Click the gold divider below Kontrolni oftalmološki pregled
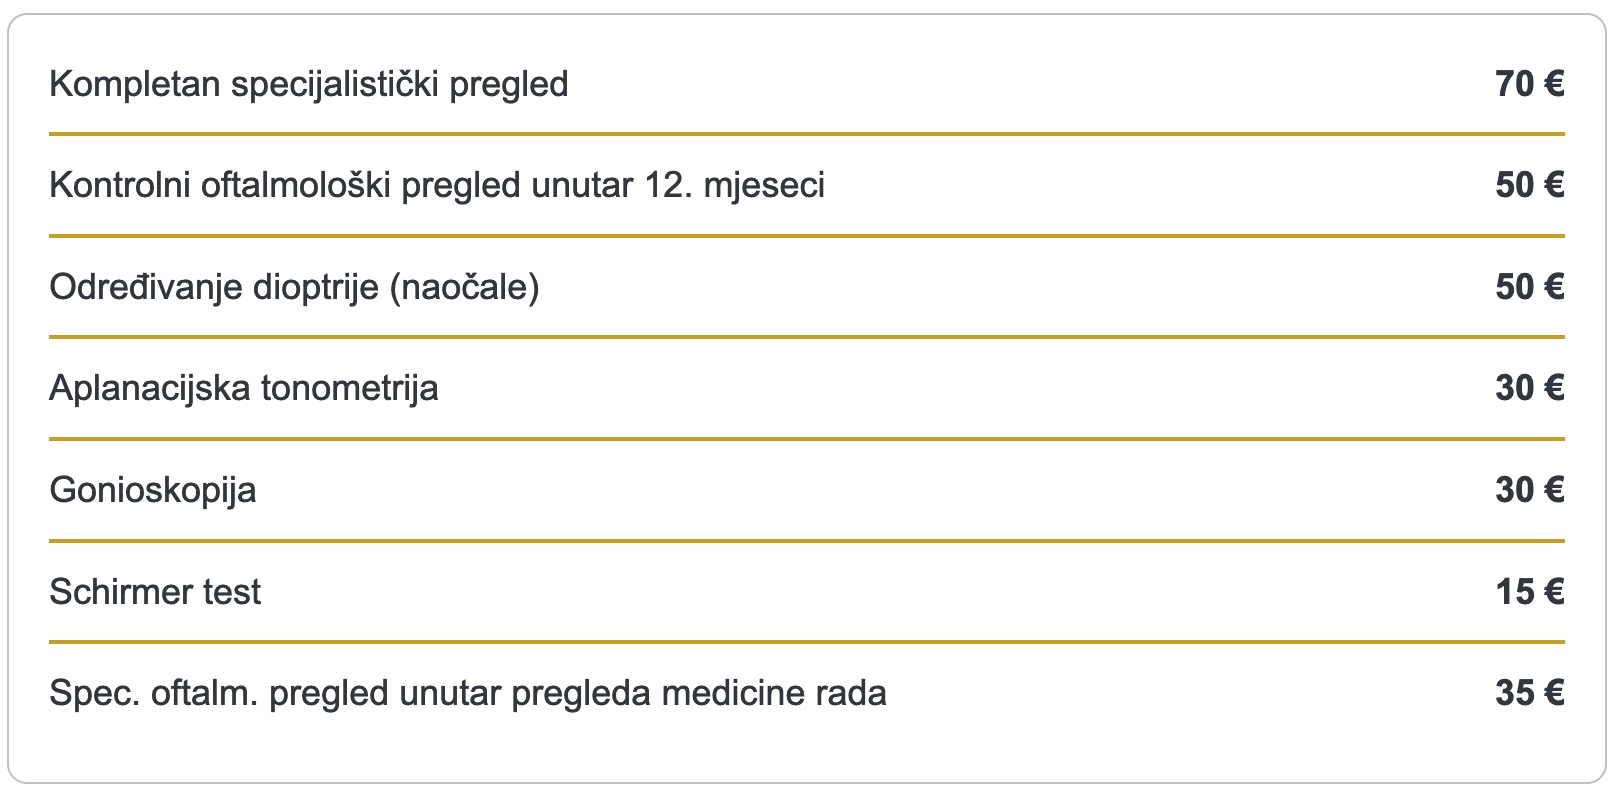Viewport: 1612px width, 790px height. coord(806,236)
